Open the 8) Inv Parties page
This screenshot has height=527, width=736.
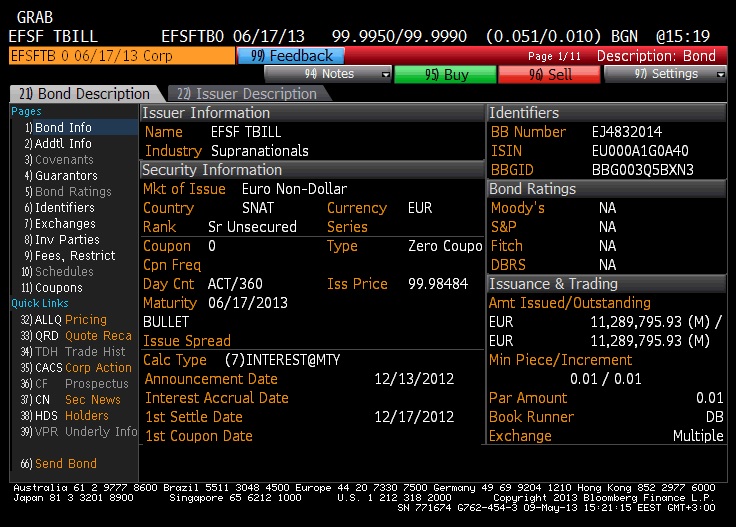pyautogui.click(x=62, y=239)
